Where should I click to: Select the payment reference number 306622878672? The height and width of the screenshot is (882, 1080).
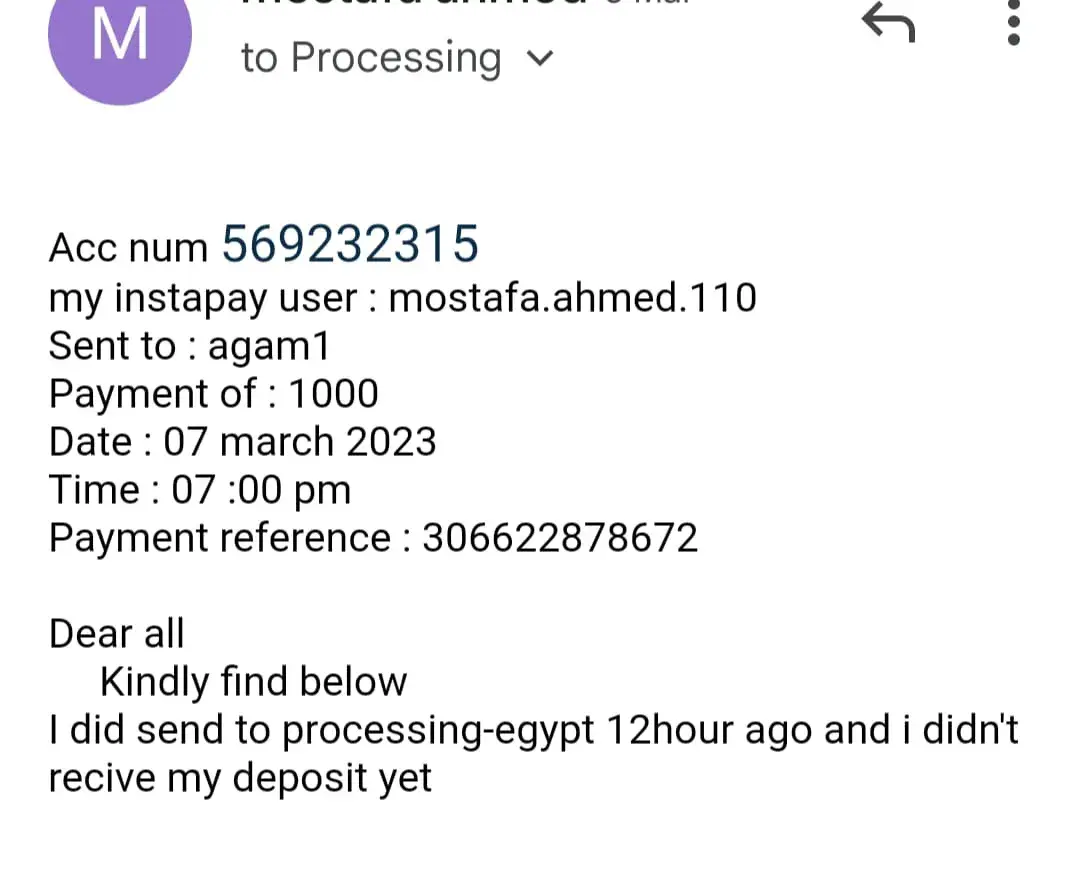click(x=559, y=539)
